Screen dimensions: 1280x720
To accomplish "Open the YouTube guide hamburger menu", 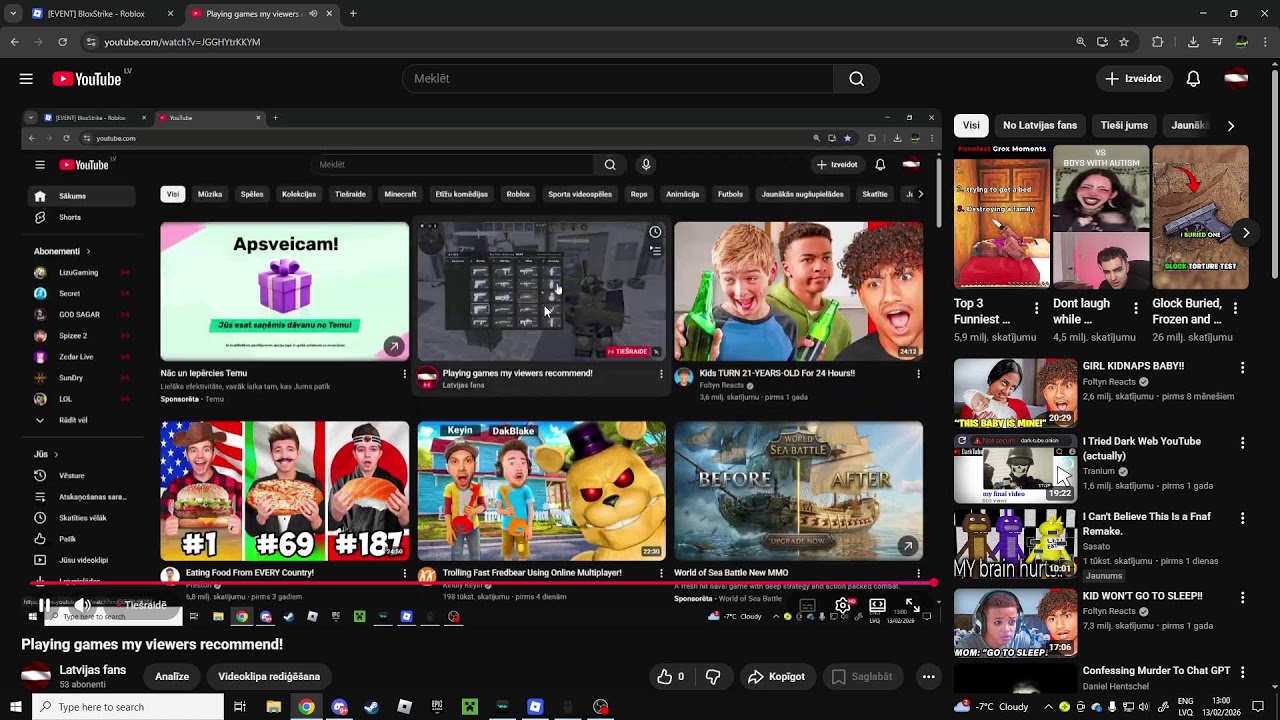I will click(x=26, y=79).
